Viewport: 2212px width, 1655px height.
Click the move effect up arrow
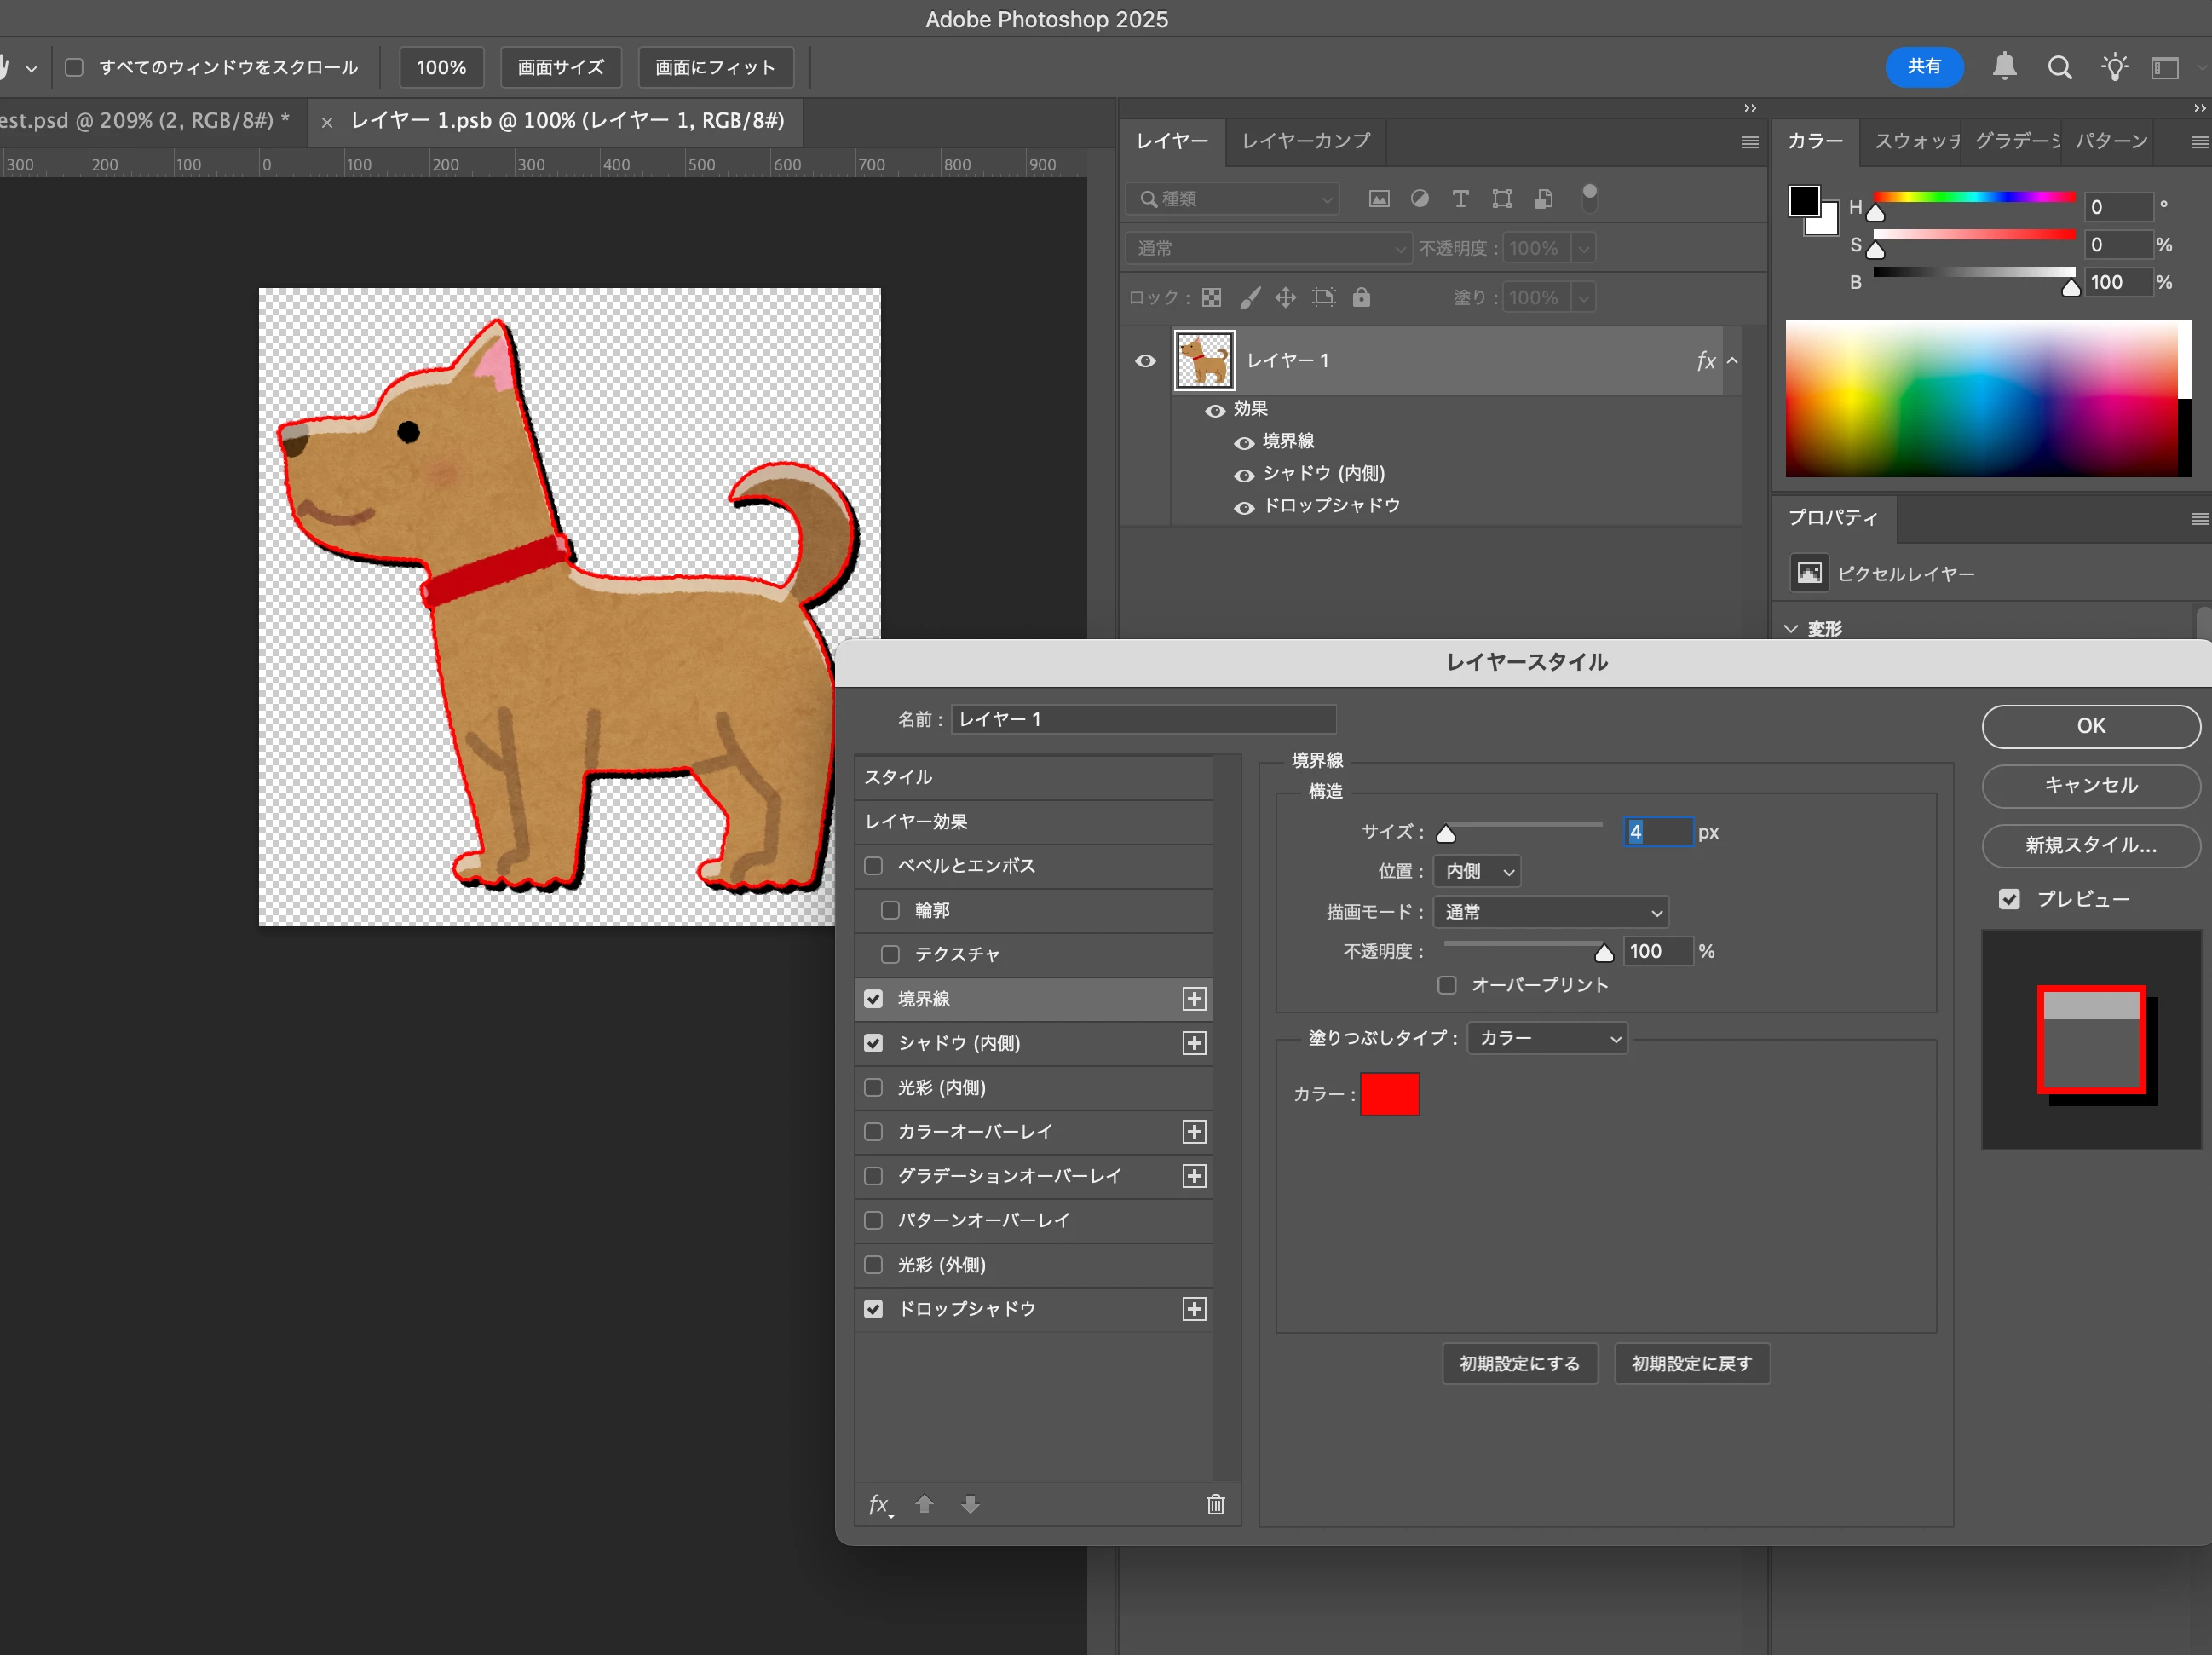[x=925, y=1504]
